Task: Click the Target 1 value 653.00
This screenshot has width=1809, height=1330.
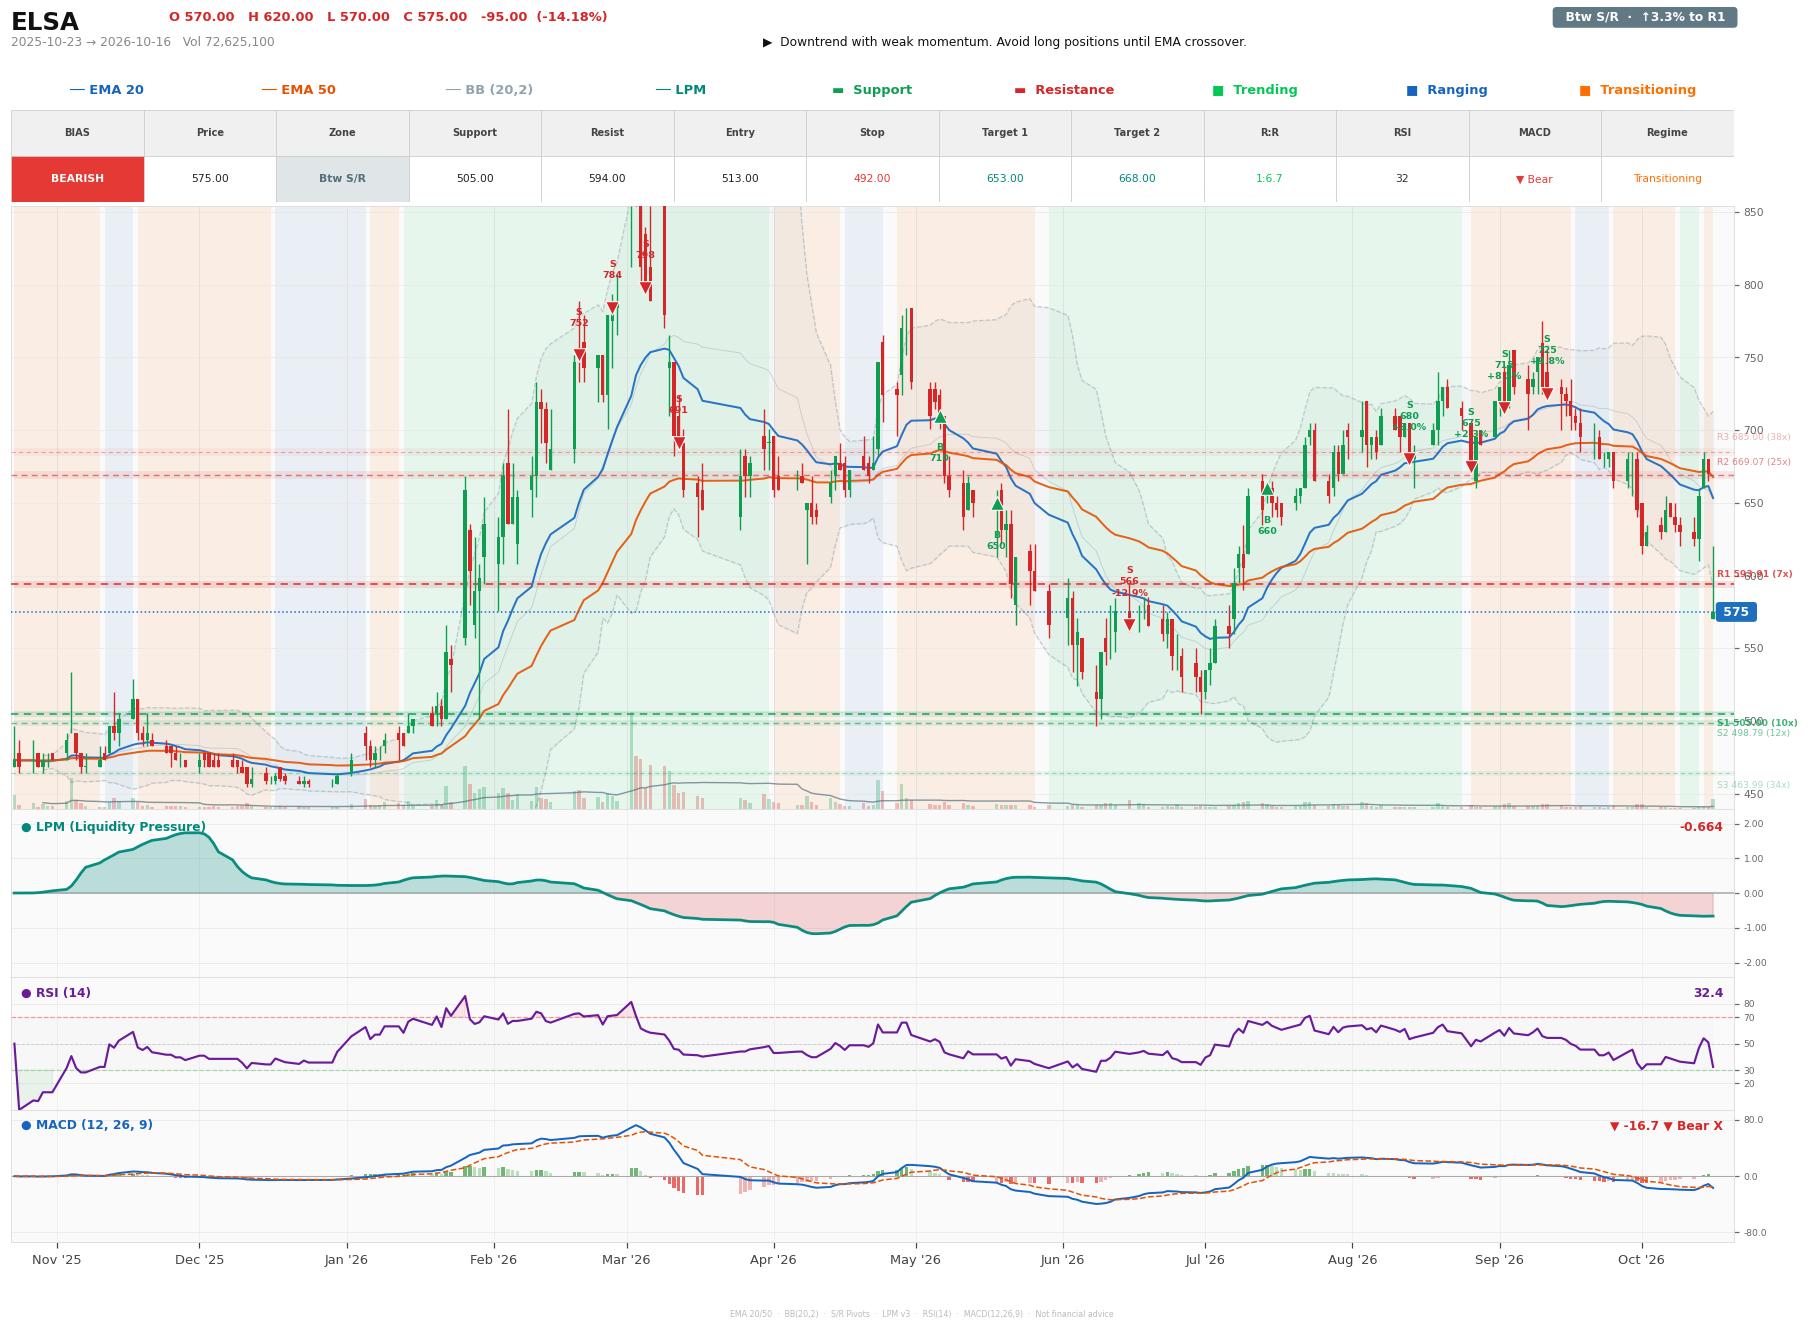Action: [x=1005, y=179]
